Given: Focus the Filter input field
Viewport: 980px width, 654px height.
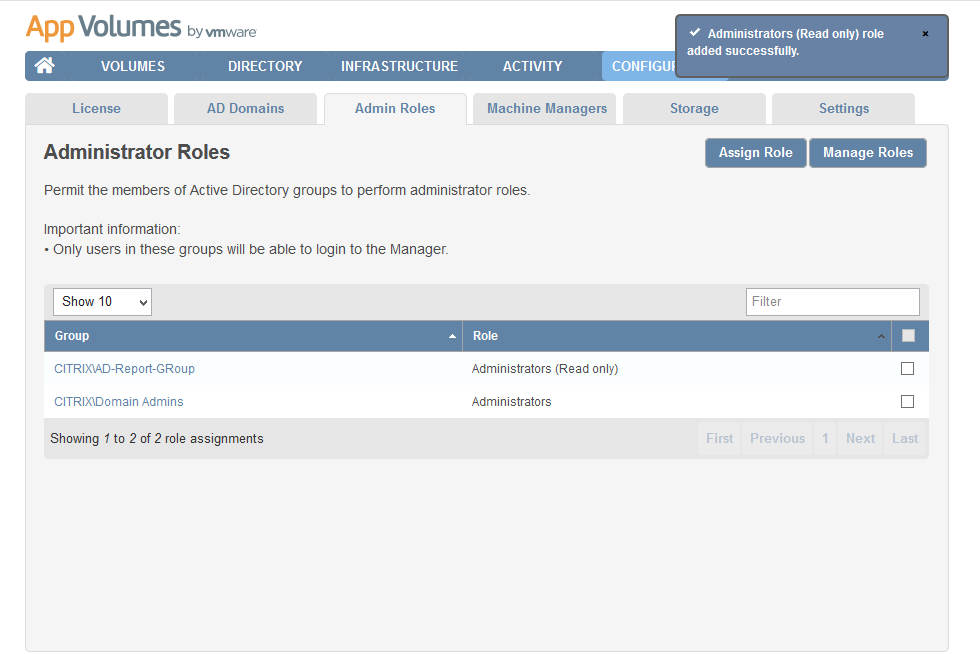Looking at the screenshot, I should click(832, 301).
